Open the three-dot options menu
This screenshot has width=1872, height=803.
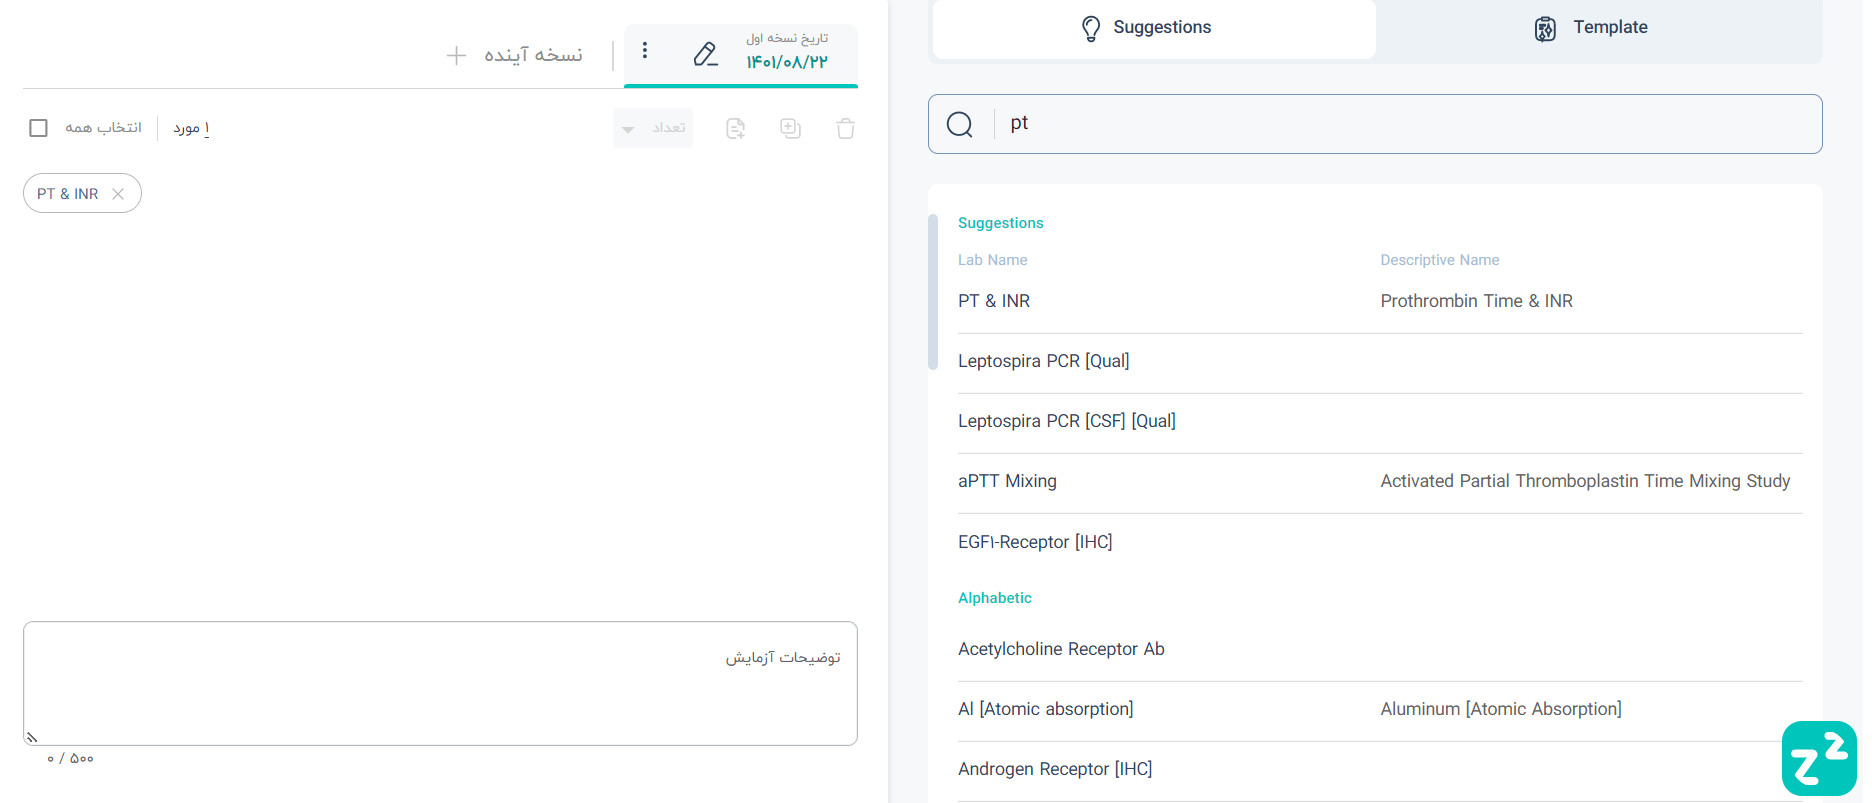pyautogui.click(x=645, y=50)
